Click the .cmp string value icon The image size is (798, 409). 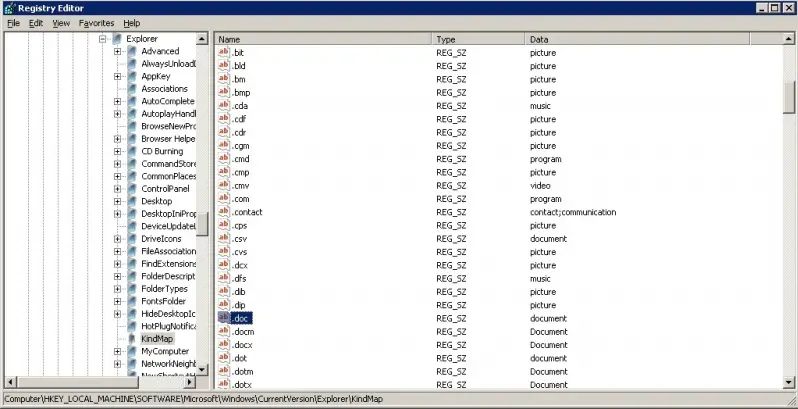pyautogui.click(x=223, y=172)
